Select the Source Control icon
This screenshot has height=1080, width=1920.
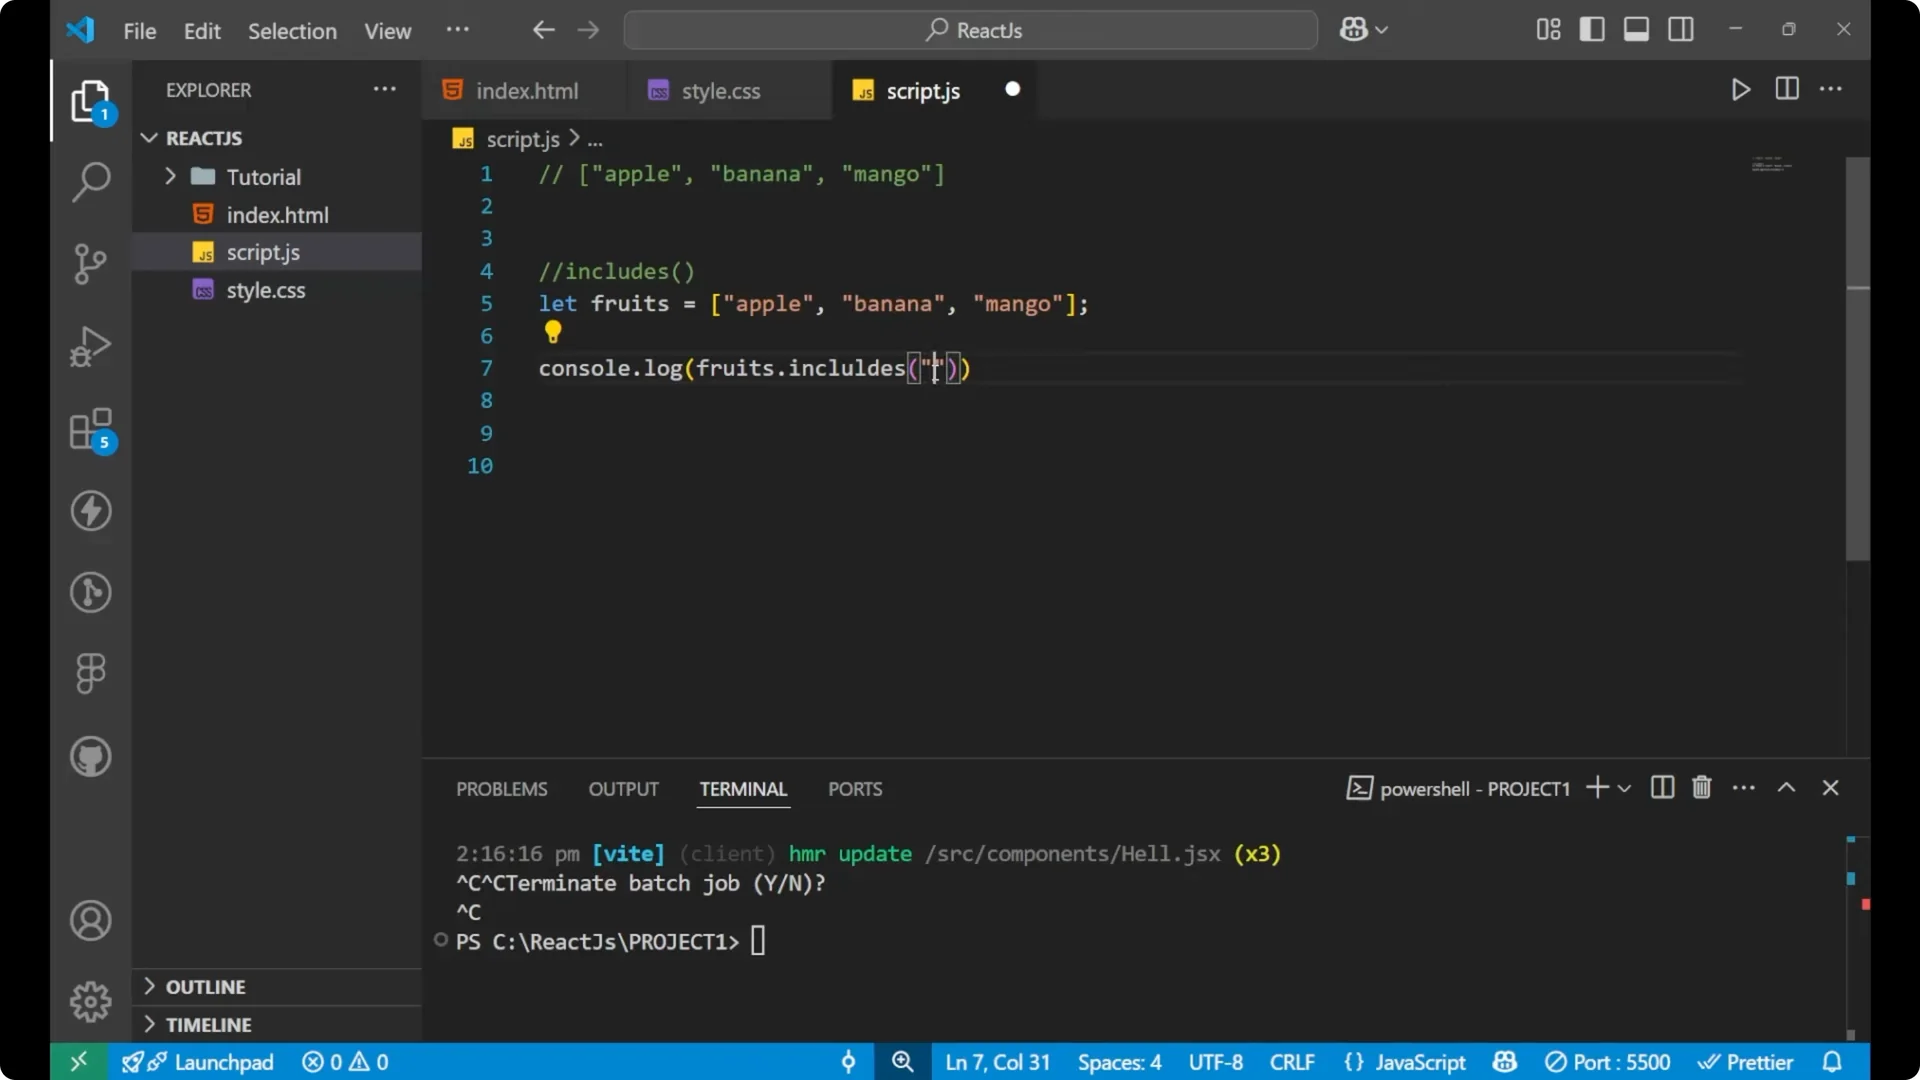[x=90, y=264]
